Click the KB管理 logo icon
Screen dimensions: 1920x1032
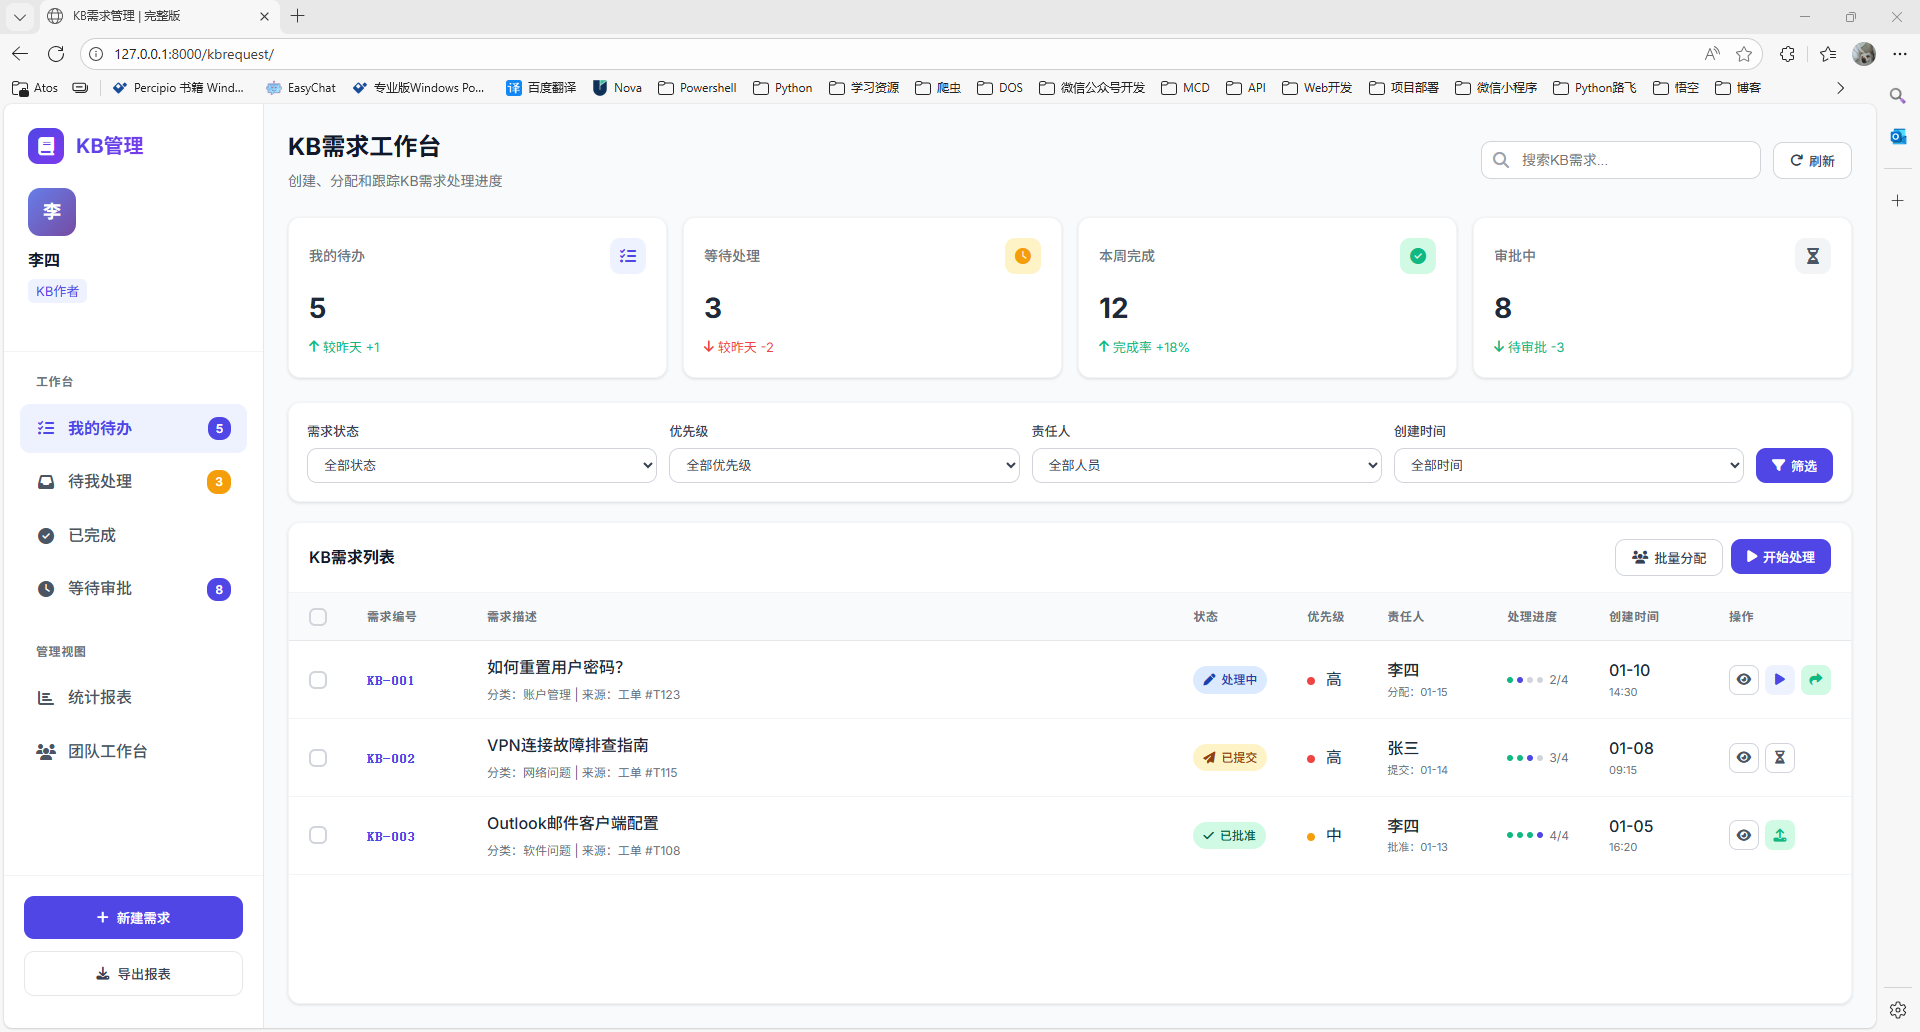[46, 146]
